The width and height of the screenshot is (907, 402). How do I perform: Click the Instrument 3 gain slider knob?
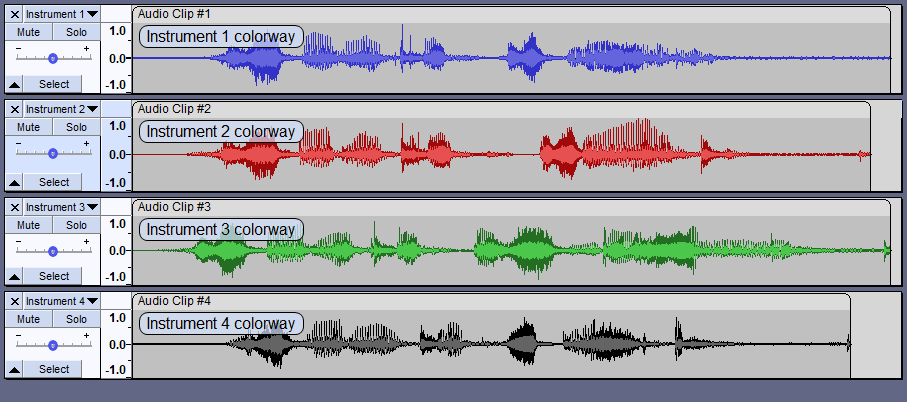tap(53, 251)
